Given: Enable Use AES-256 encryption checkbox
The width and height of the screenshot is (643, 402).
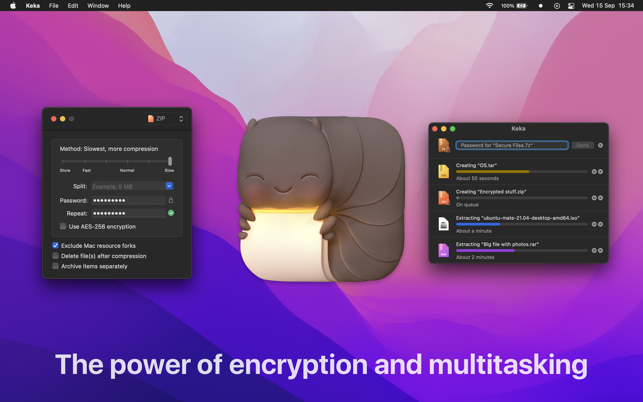Looking at the screenshot, I should [x=63, y=226].
